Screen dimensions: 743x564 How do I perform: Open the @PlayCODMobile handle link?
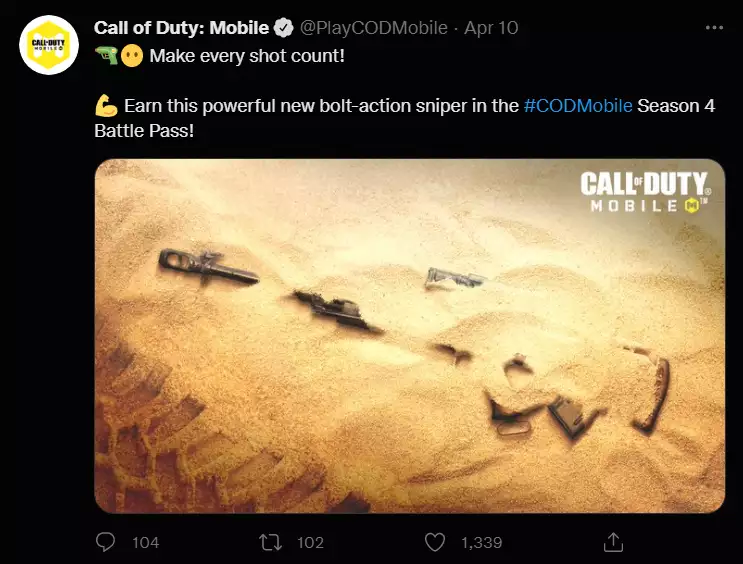[x=373, y=28]
